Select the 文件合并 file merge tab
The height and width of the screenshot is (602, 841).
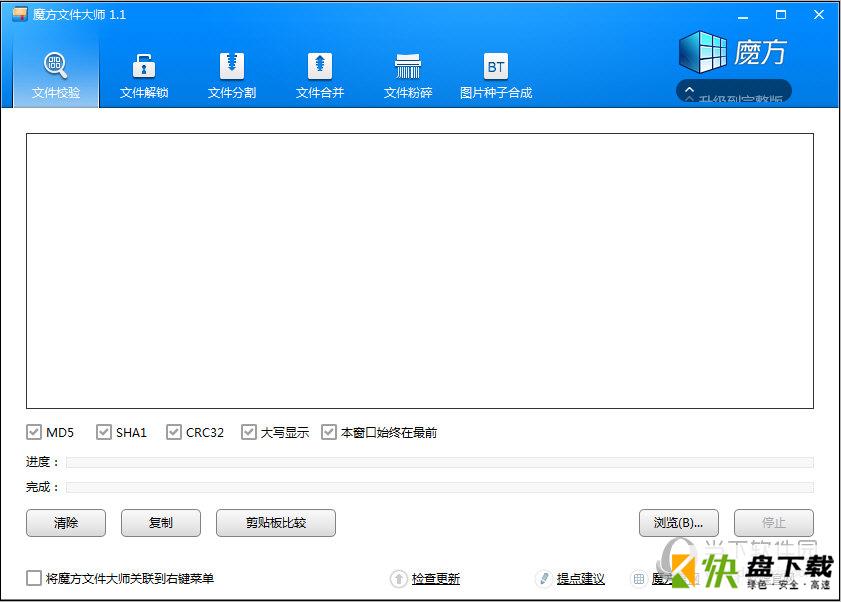pos(320,75)
